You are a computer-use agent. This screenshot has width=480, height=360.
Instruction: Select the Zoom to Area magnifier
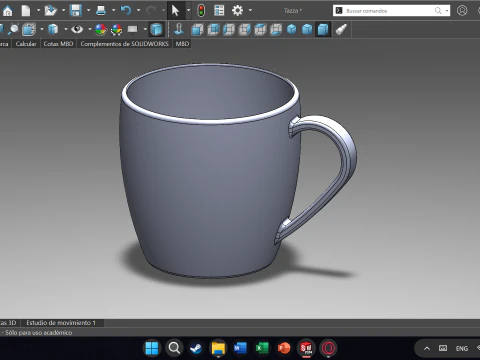[x=13, y=29]
